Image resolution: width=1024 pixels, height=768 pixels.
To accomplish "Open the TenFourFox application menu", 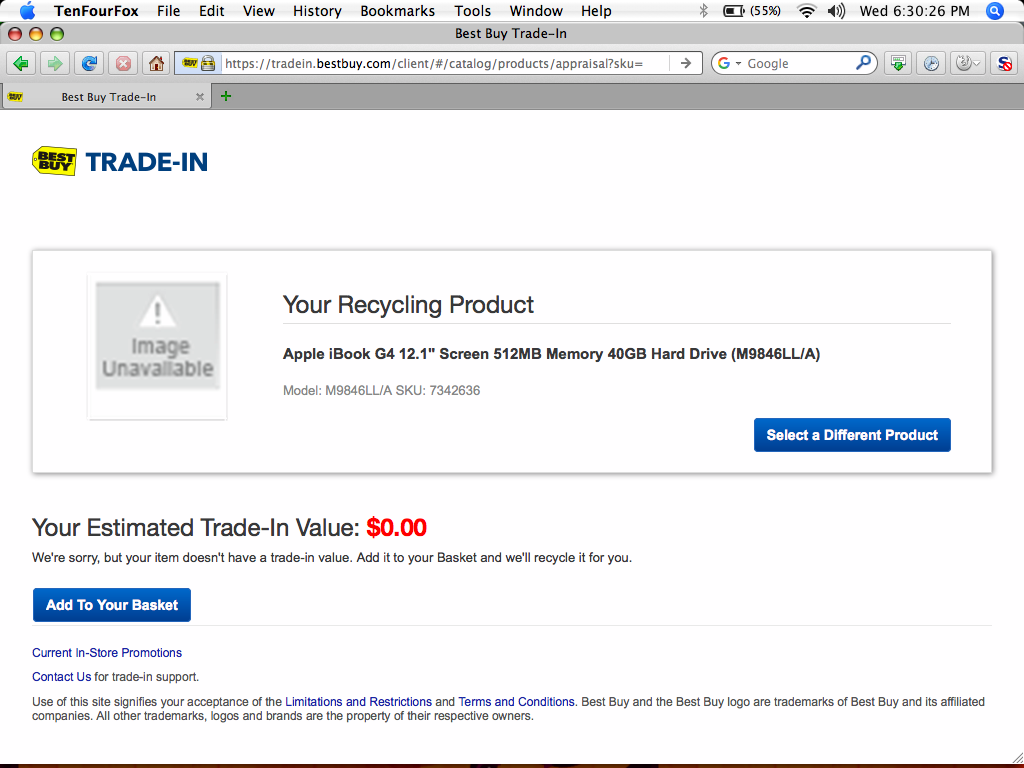I will point(96,10).
